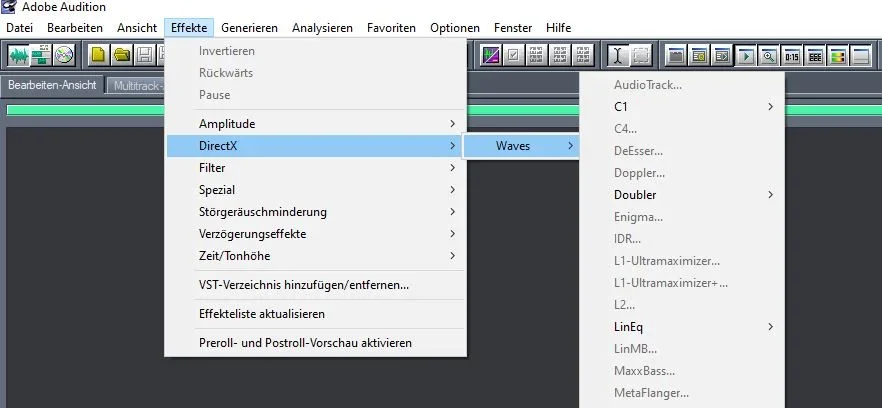
Task: Open the Optionen menu
Action: click(455, 28)
